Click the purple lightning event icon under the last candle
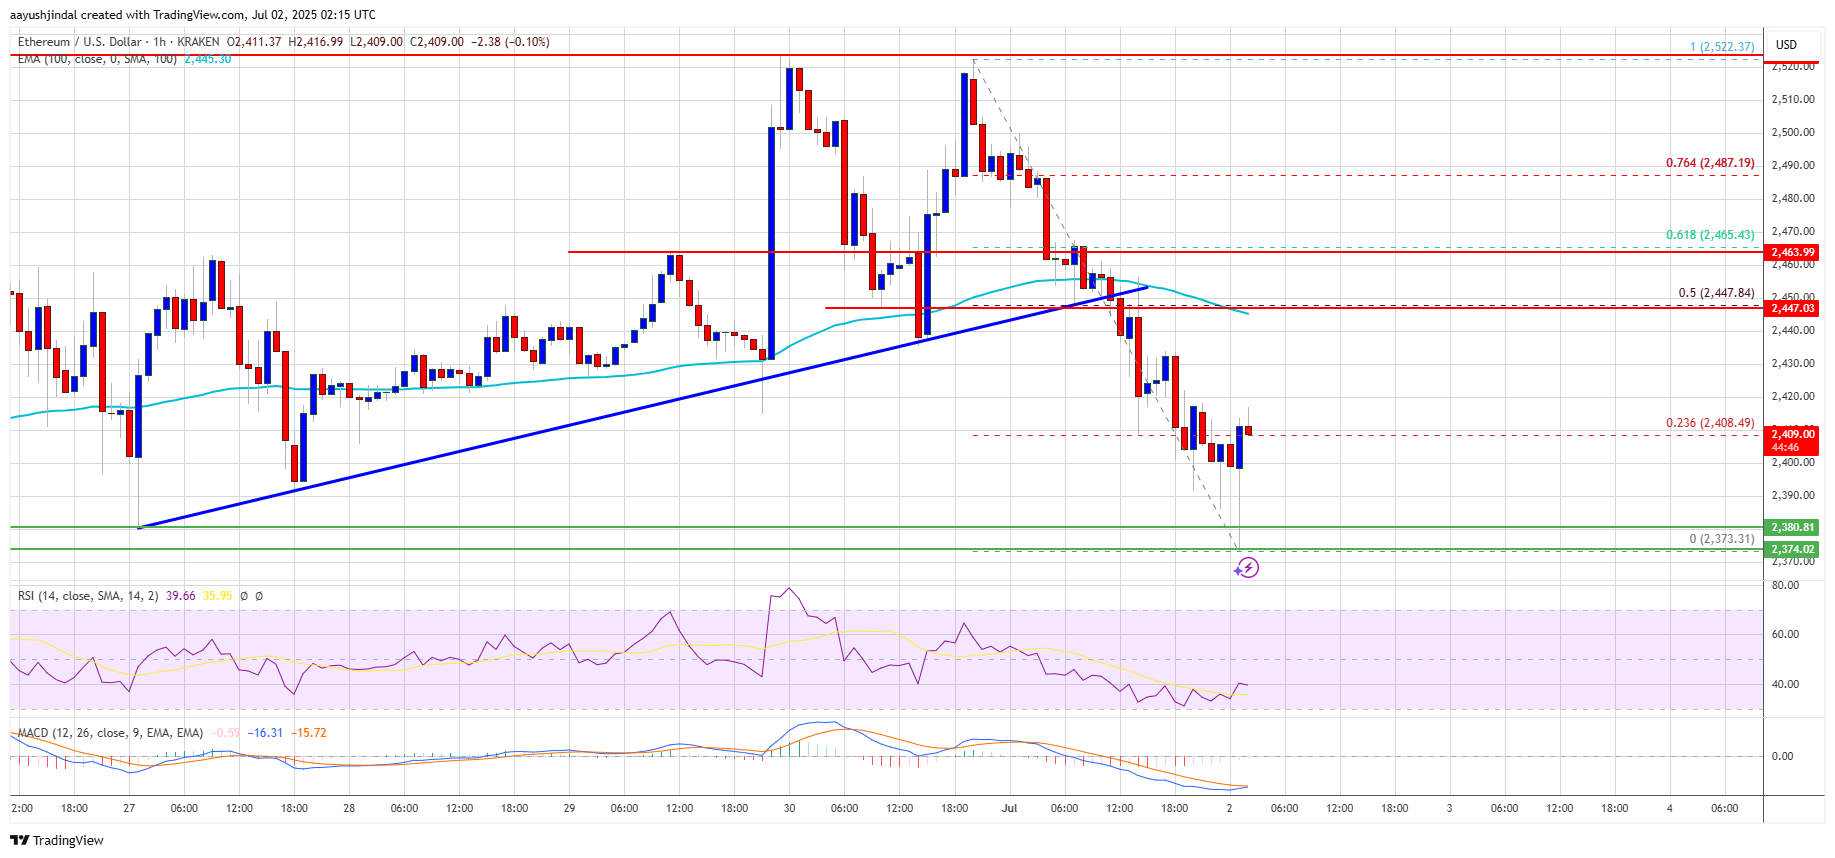The width and height of the screenshot is (1835, 858). click(x=1246, y=568)
